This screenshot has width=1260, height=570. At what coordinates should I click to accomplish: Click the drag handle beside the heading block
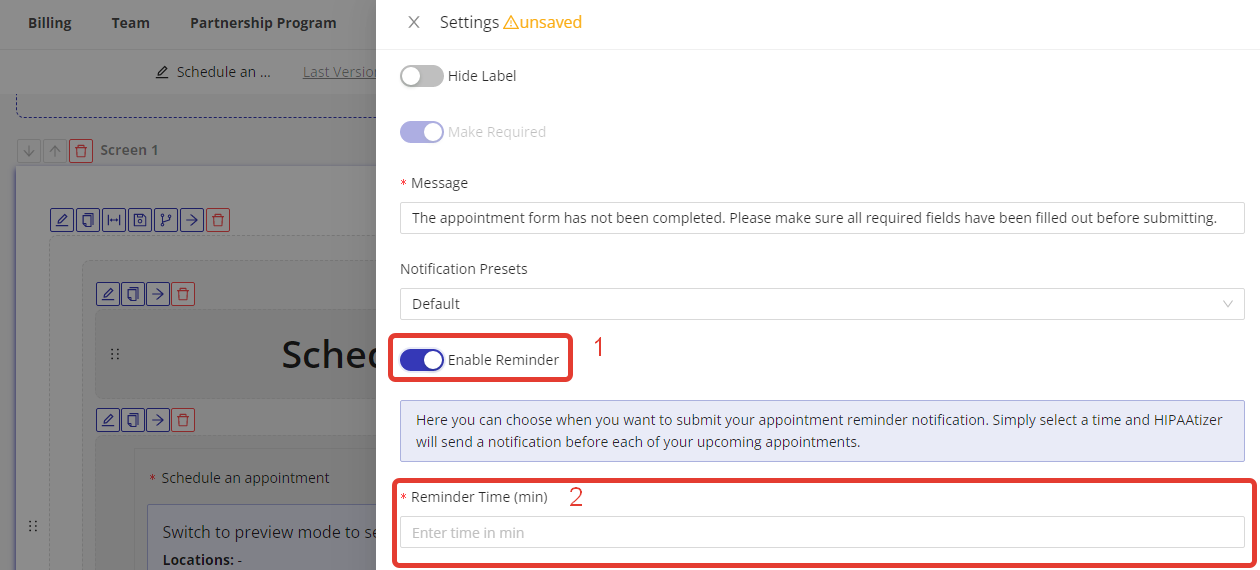point(115,354)
